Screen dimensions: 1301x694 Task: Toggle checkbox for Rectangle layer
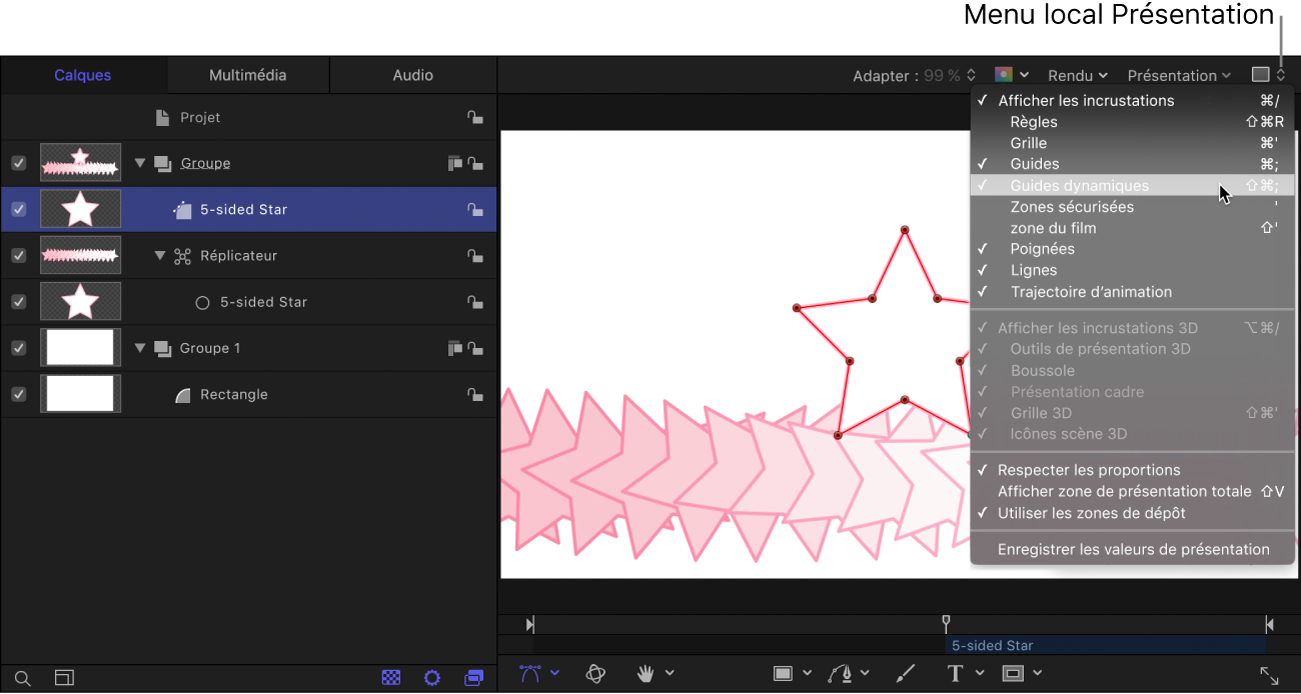pos(18,394)
